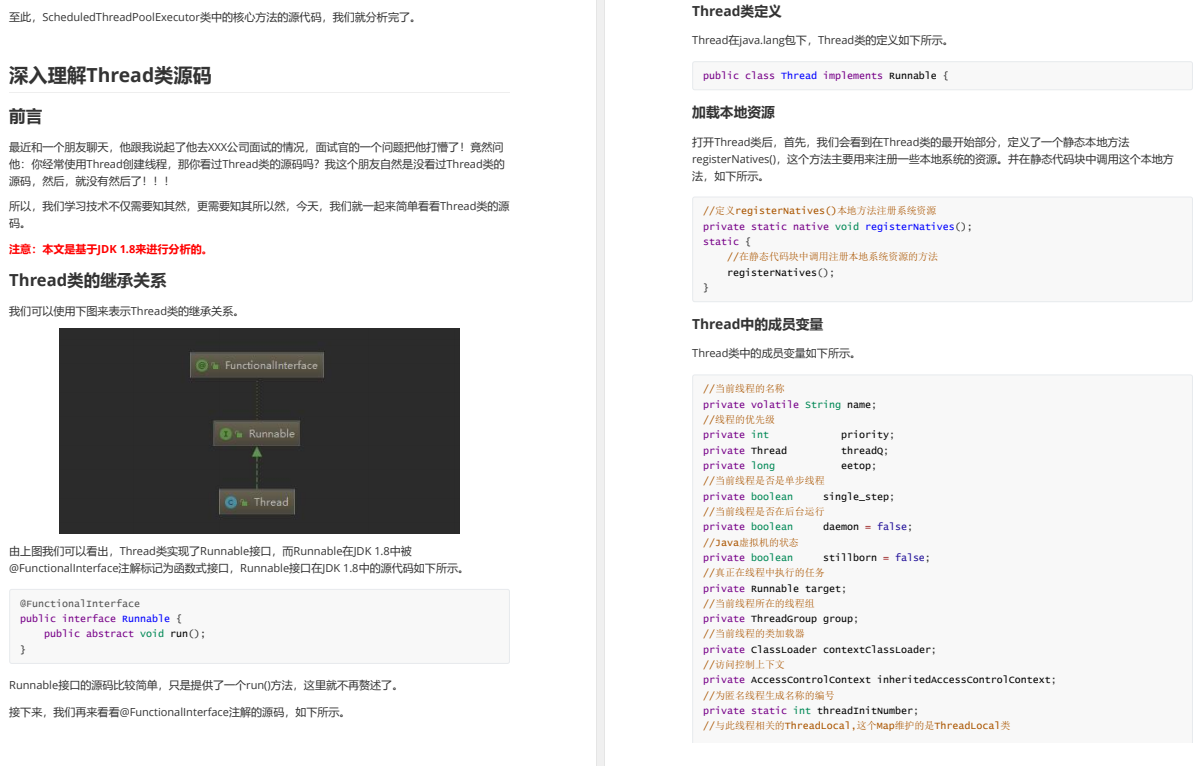Click the red note about JDK 1.8
Viewport: 1200px width, 766px height.
tap(108, 249)
